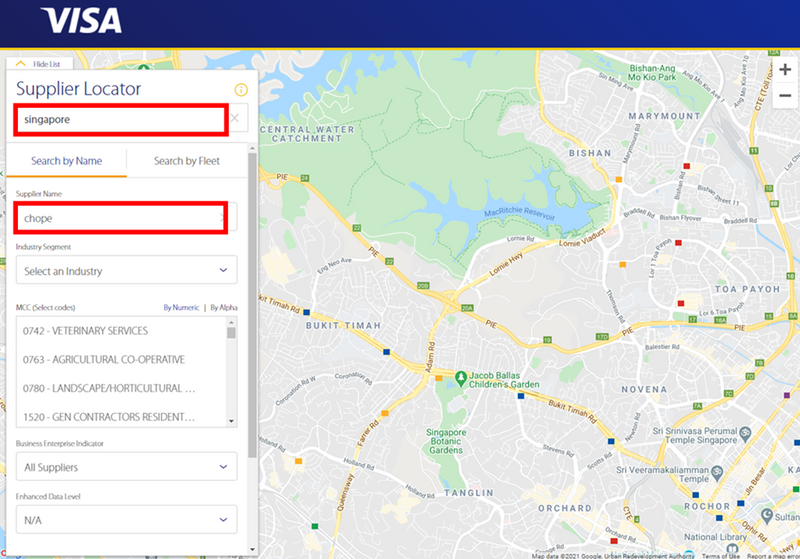Viewport: 800px width, 559px height.
Task: Click the National Library map label
Action: [714, 537]
